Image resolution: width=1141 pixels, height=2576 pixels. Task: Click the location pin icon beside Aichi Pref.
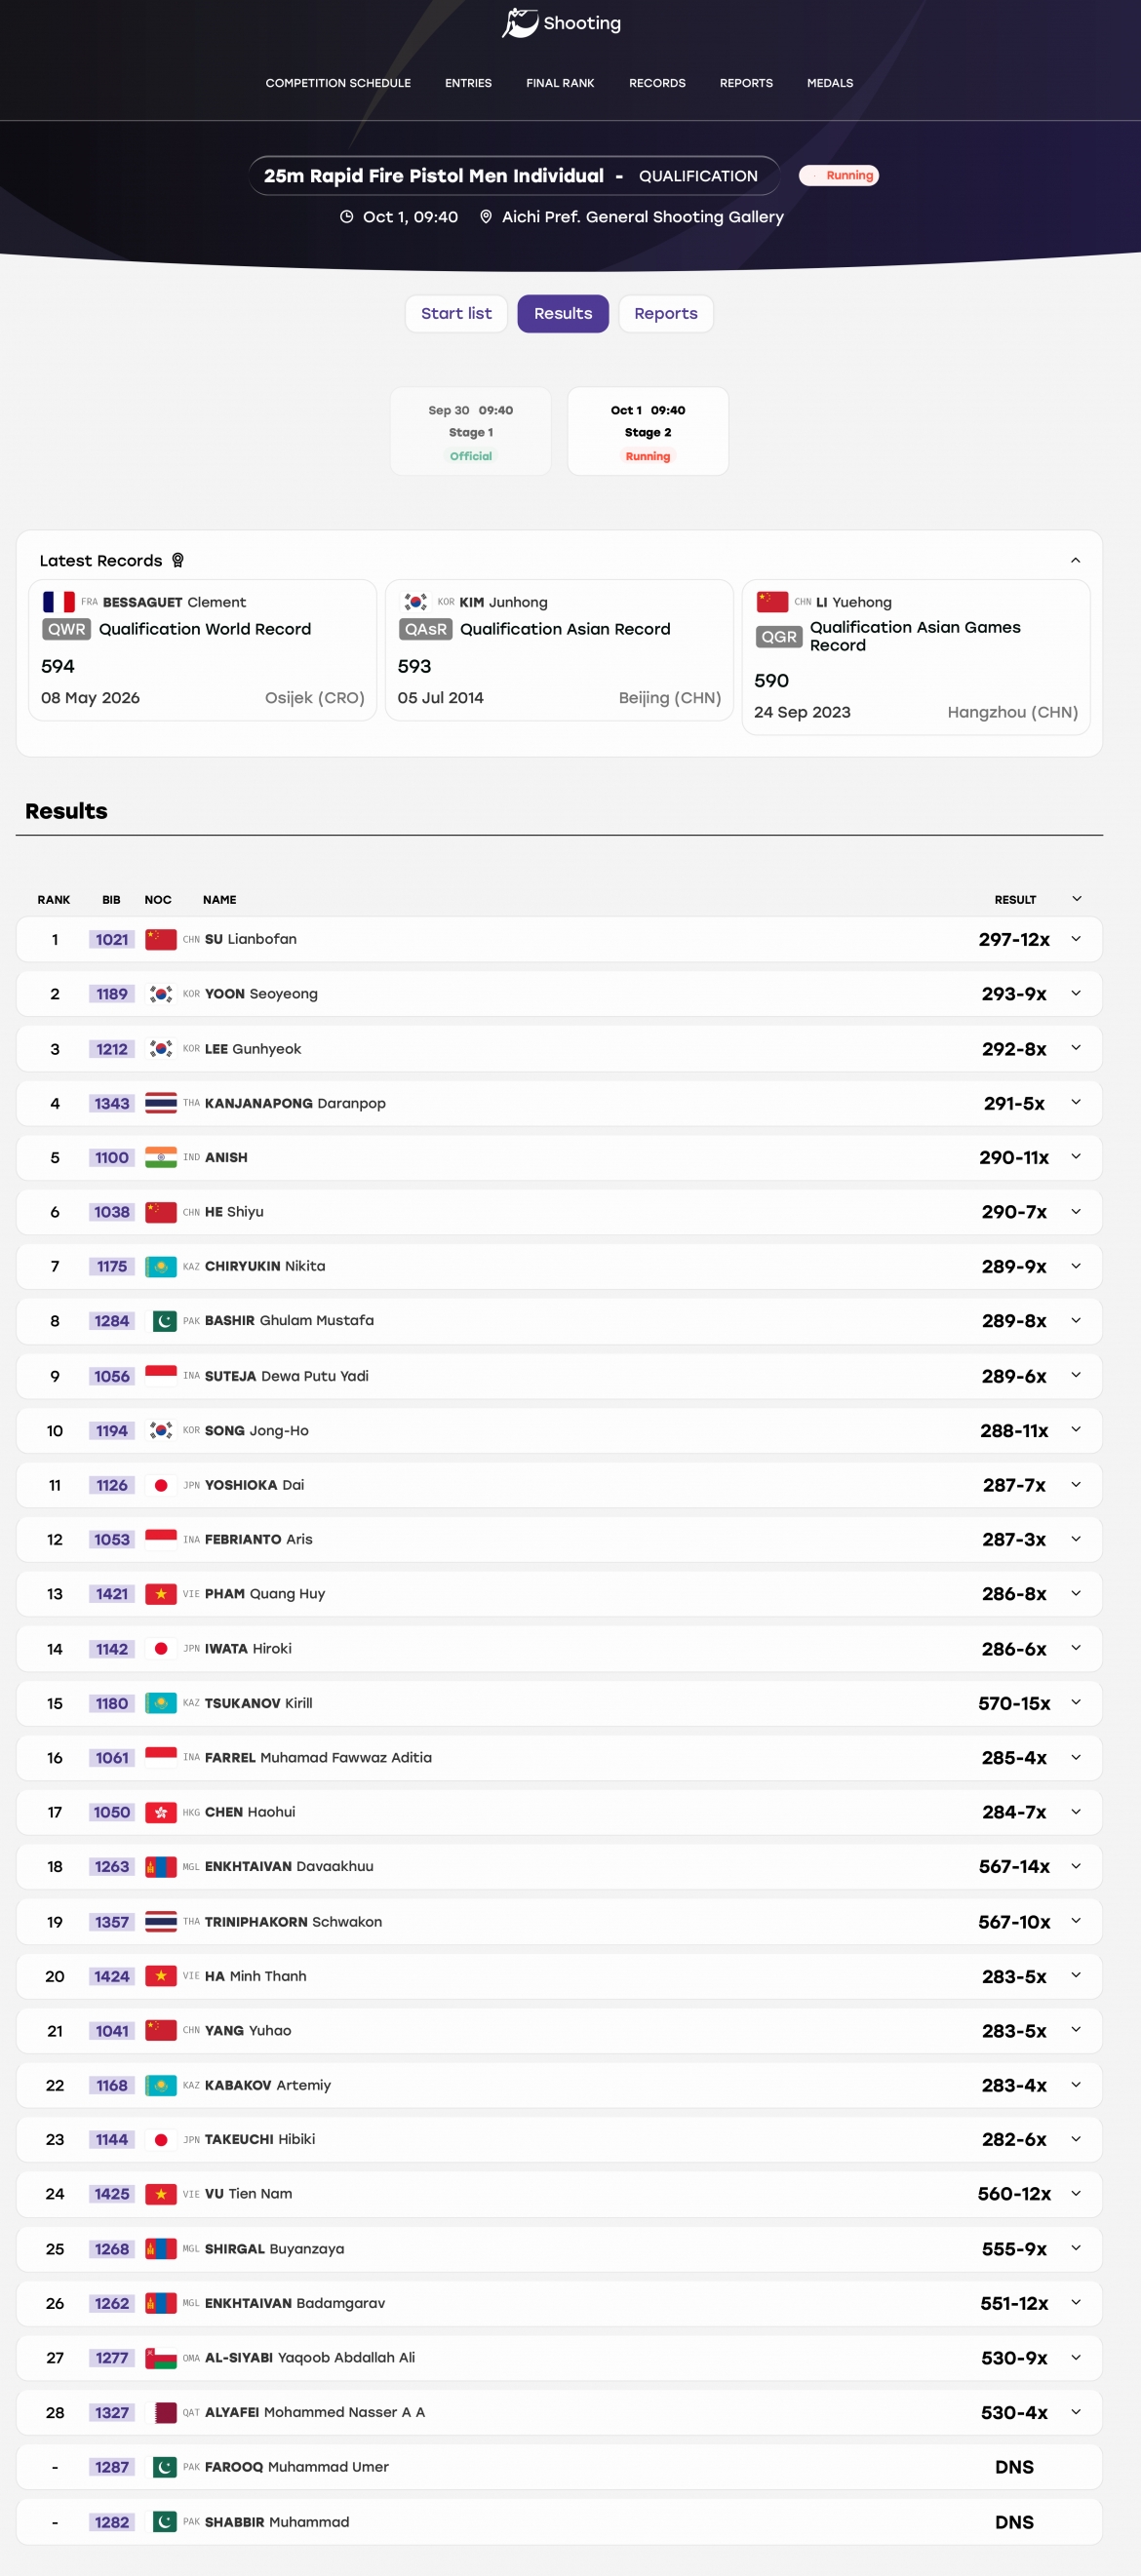click(486, 217)
